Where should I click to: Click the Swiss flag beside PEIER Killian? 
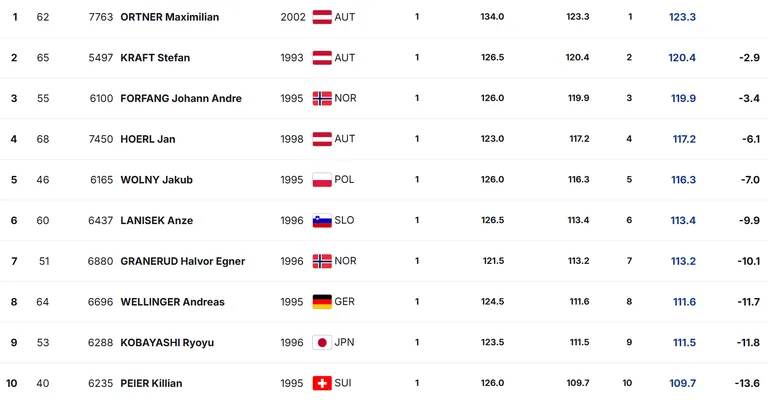[x=322, y=383]
